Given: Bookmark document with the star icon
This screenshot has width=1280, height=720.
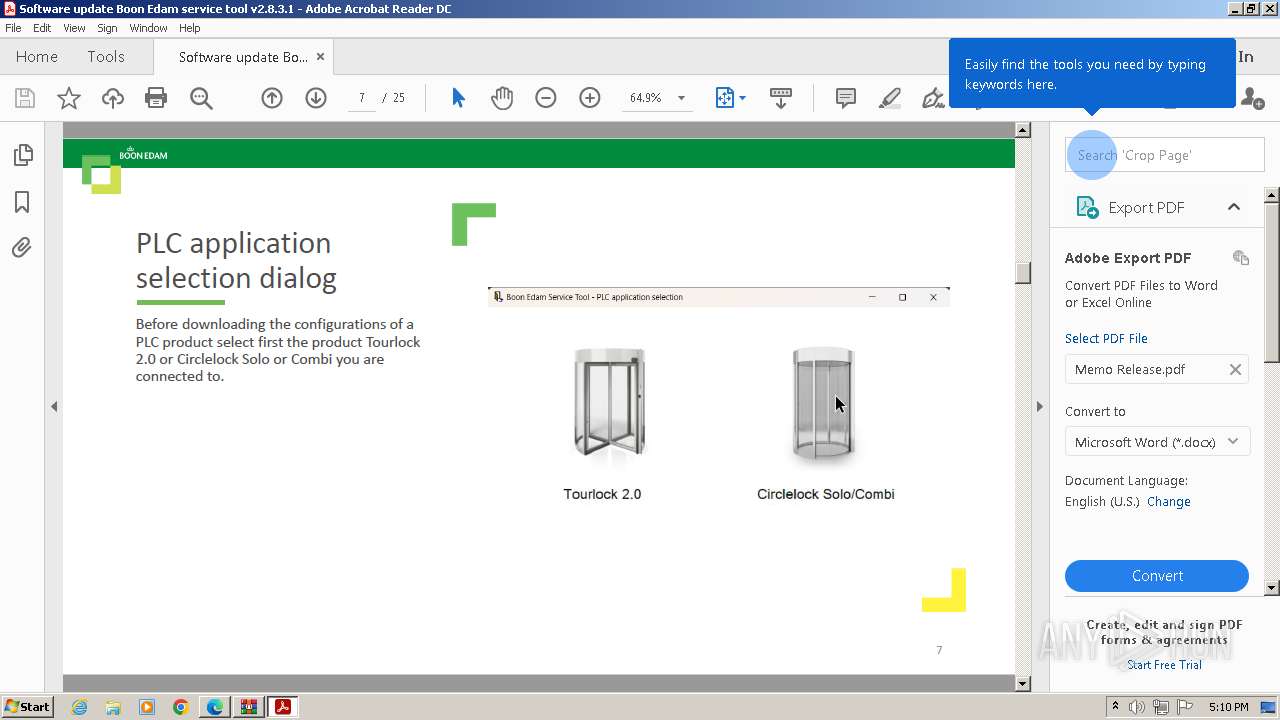Looking at the screenshot, I should [x=69, y=98].
